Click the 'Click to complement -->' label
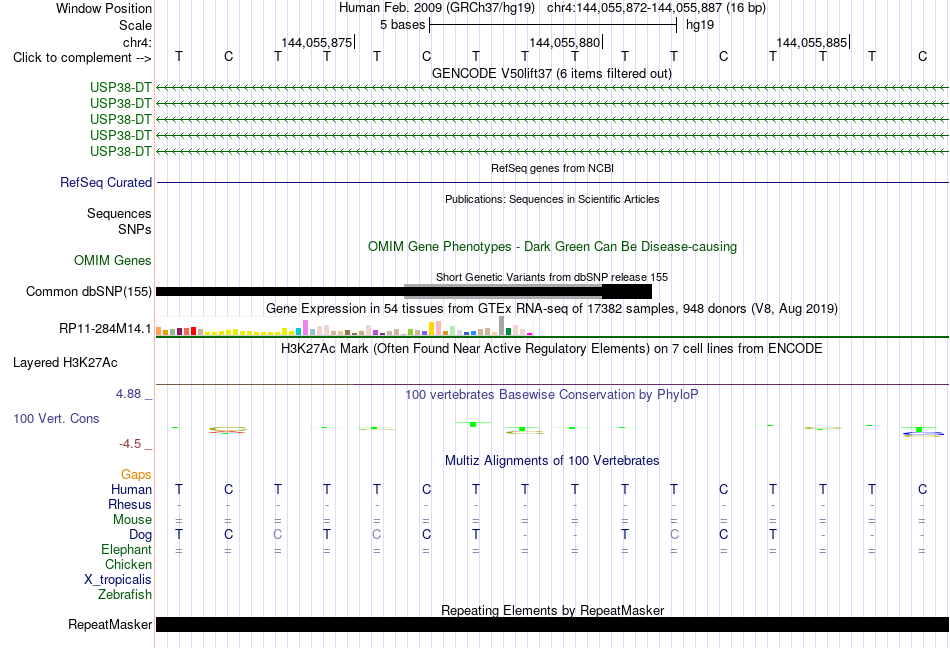 82,58
